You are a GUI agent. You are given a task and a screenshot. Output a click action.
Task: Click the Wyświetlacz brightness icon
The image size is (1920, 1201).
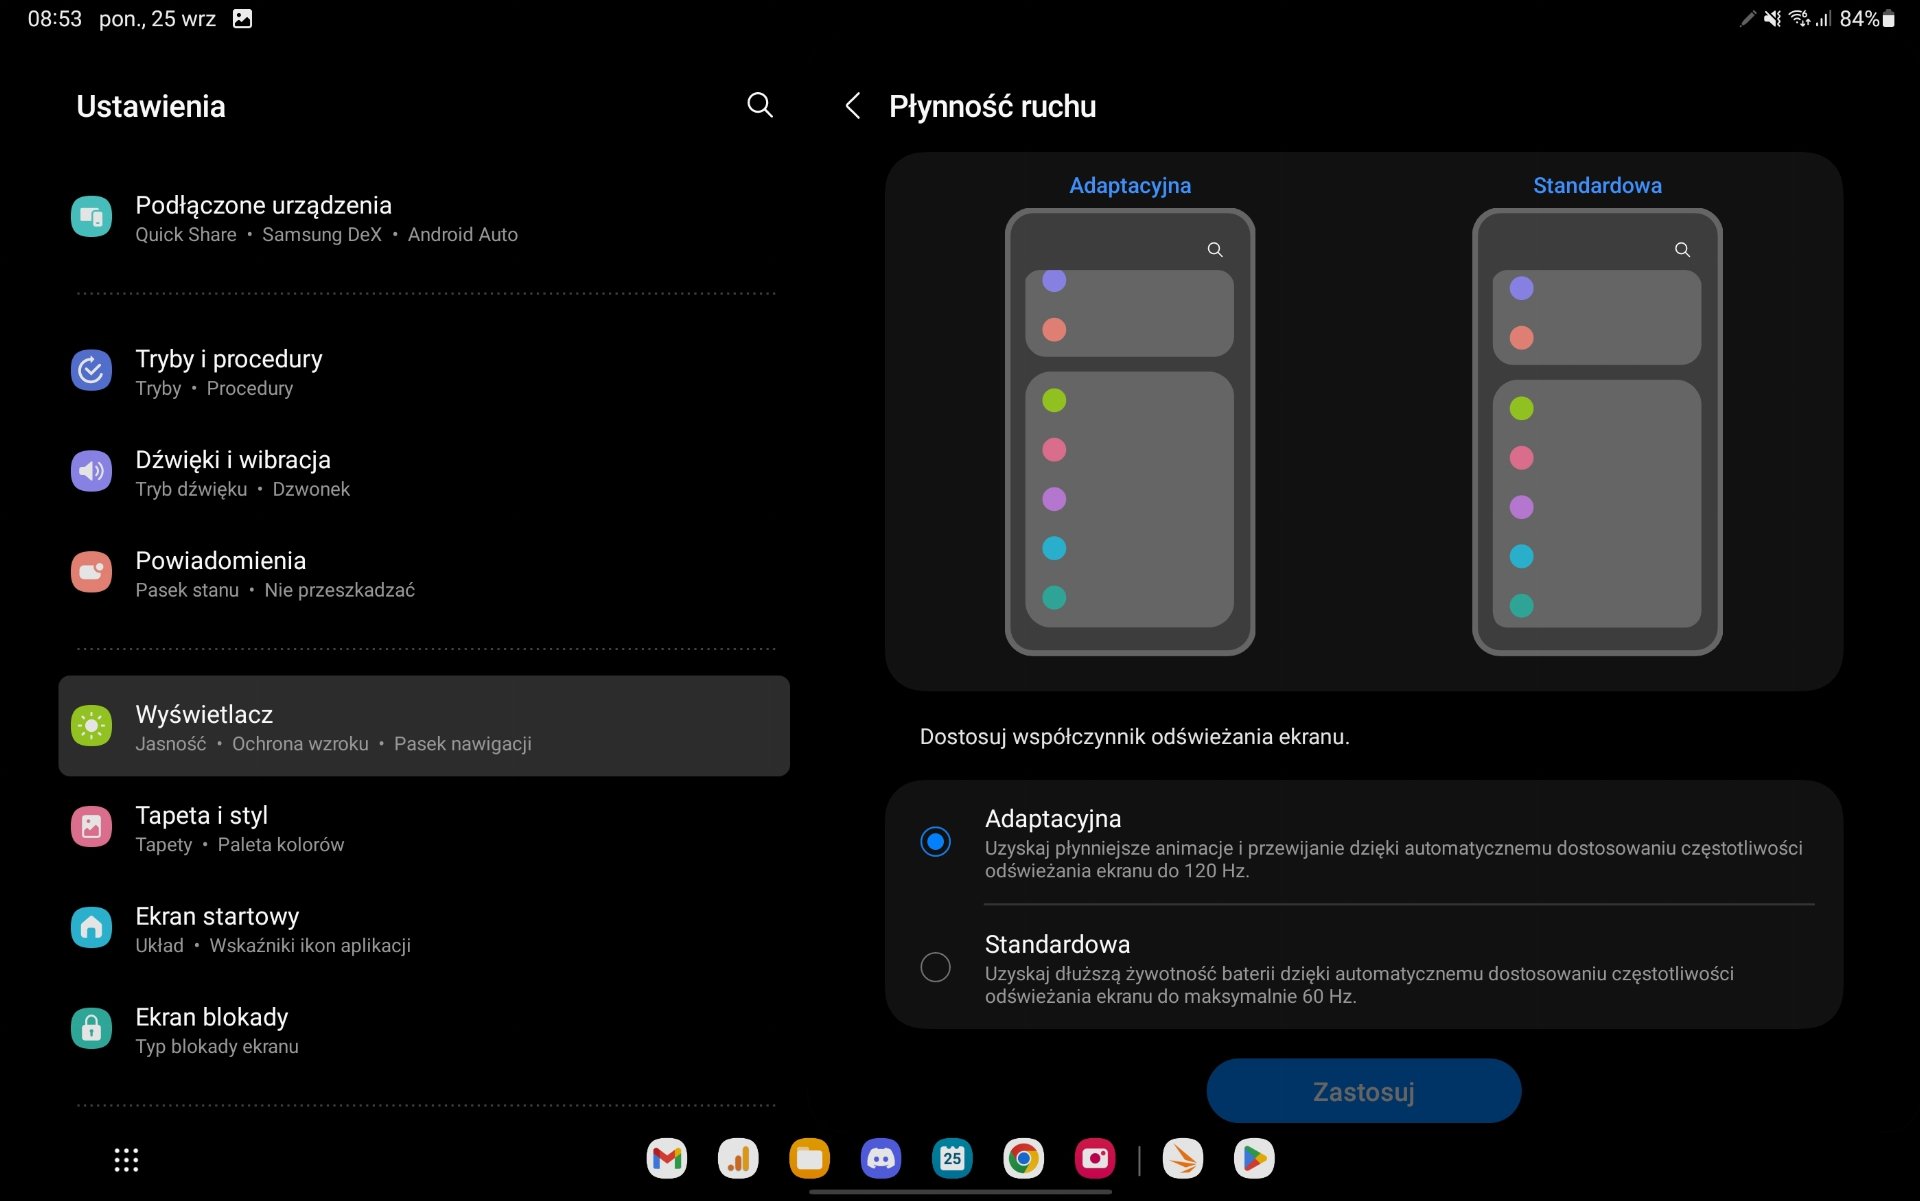click(91, 726)
